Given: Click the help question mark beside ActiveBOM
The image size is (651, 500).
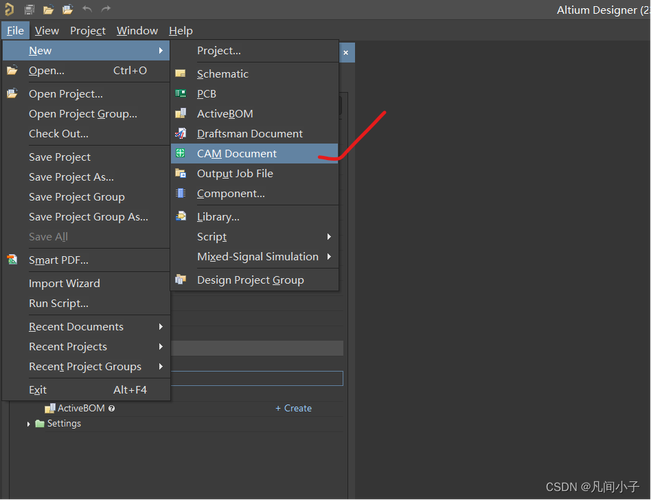Looking at the screenshot, I should [111, 409].
